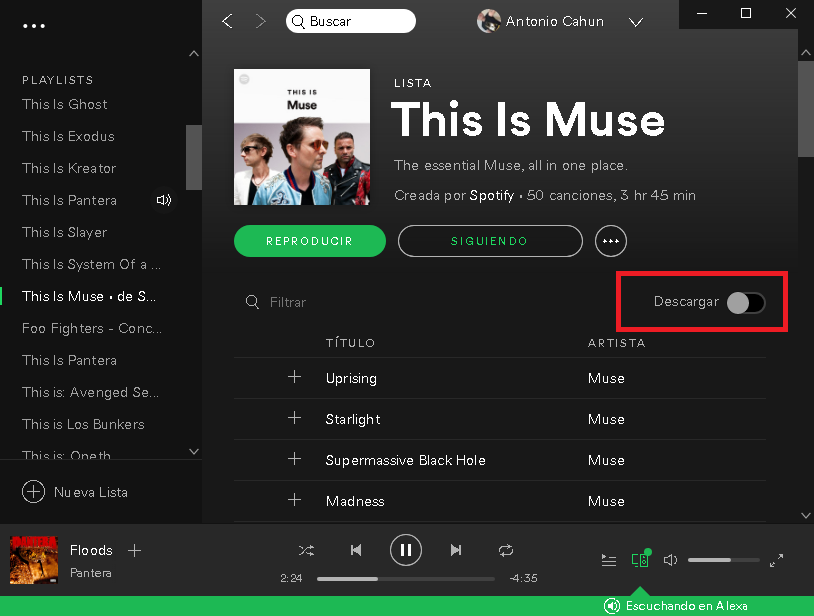Viewport: 814px width, 616px height.
Task: Skip to previous track
Action: click(x=356, y=550)
